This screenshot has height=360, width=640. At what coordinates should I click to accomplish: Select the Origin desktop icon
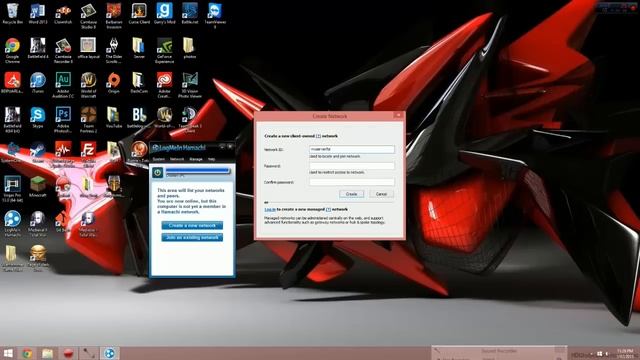pos(113,82)
